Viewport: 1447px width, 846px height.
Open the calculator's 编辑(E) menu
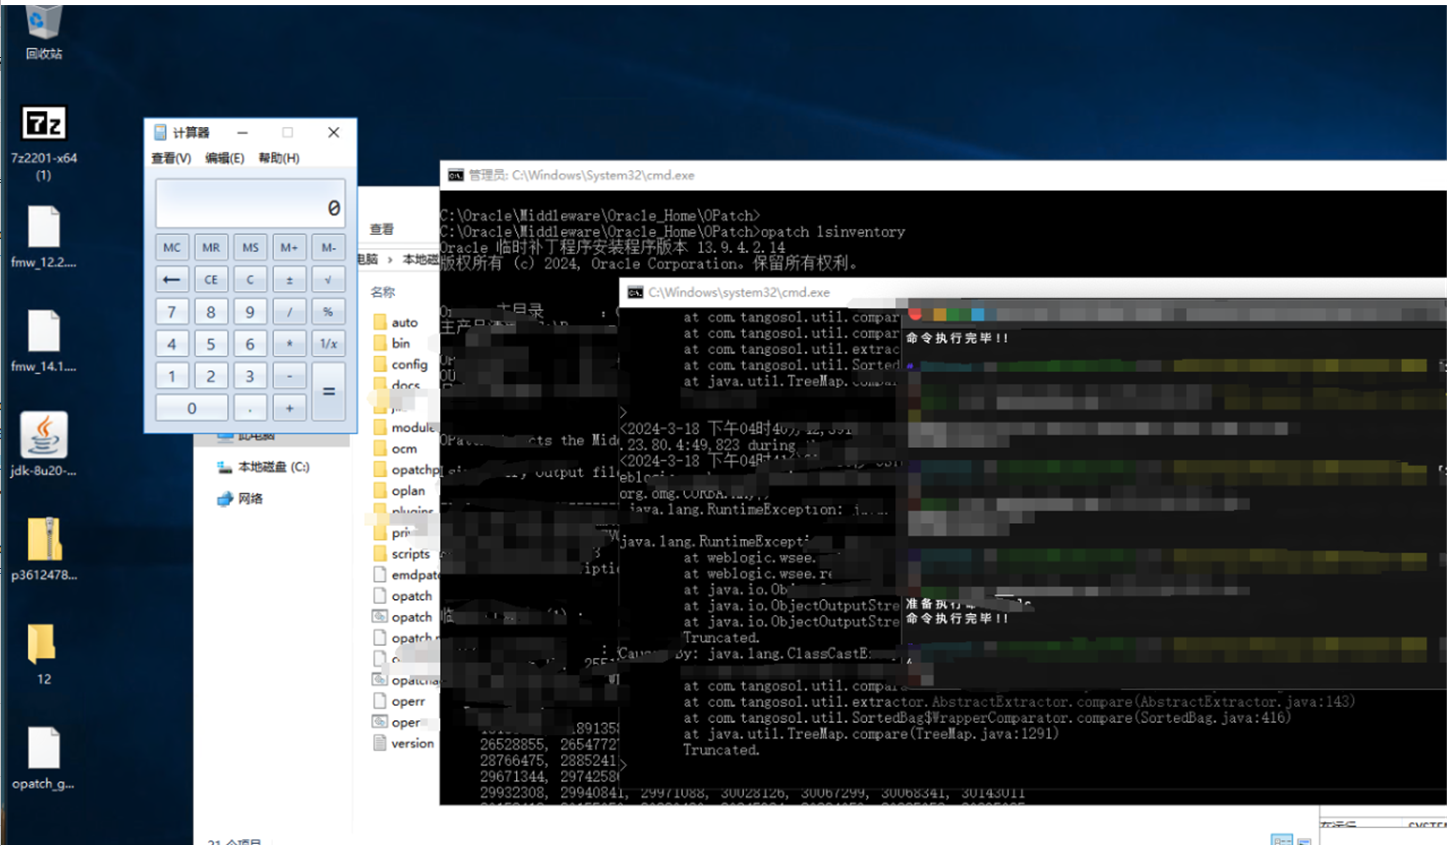(224, 158)
